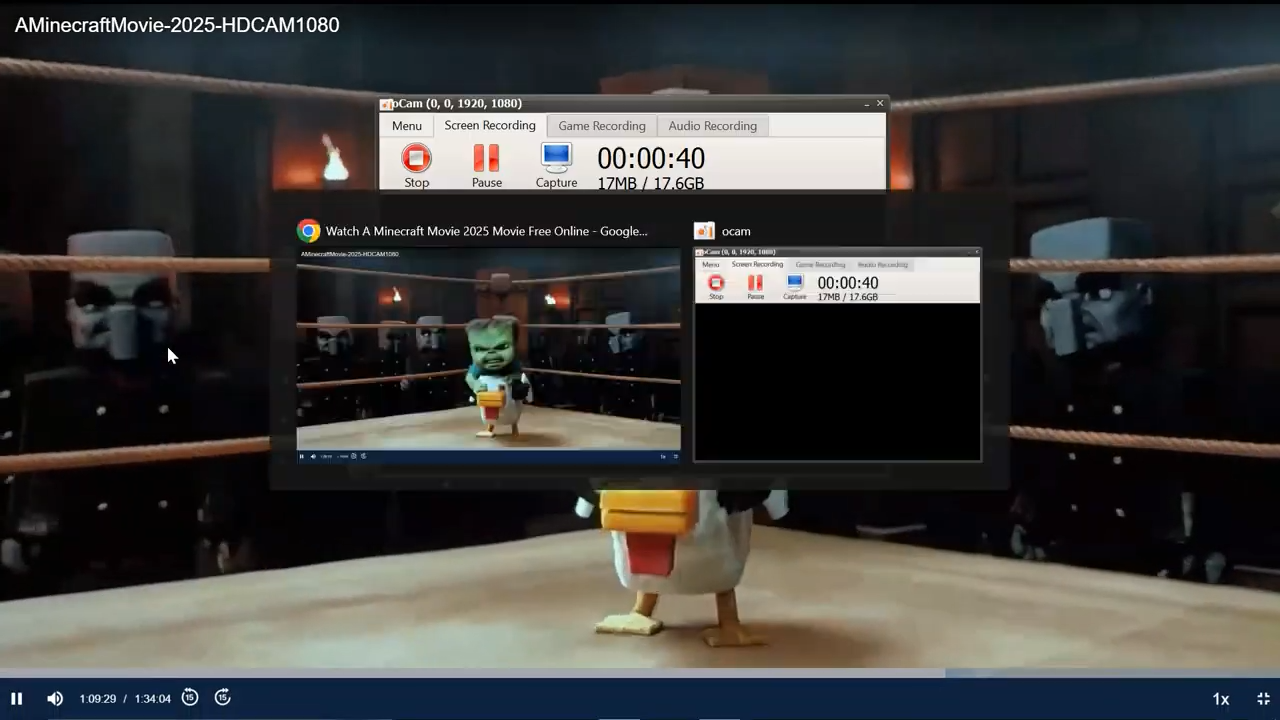This screenshot has width=1280, height=720.
Task: Switch to Game Recording tab
Action: pyautogui.click(x=602, y=126)
